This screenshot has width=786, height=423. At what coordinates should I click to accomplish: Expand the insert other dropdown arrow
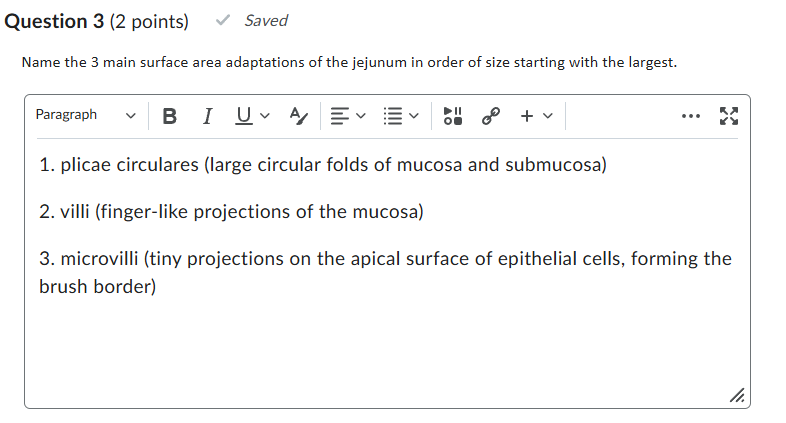[x=548, y=116]
